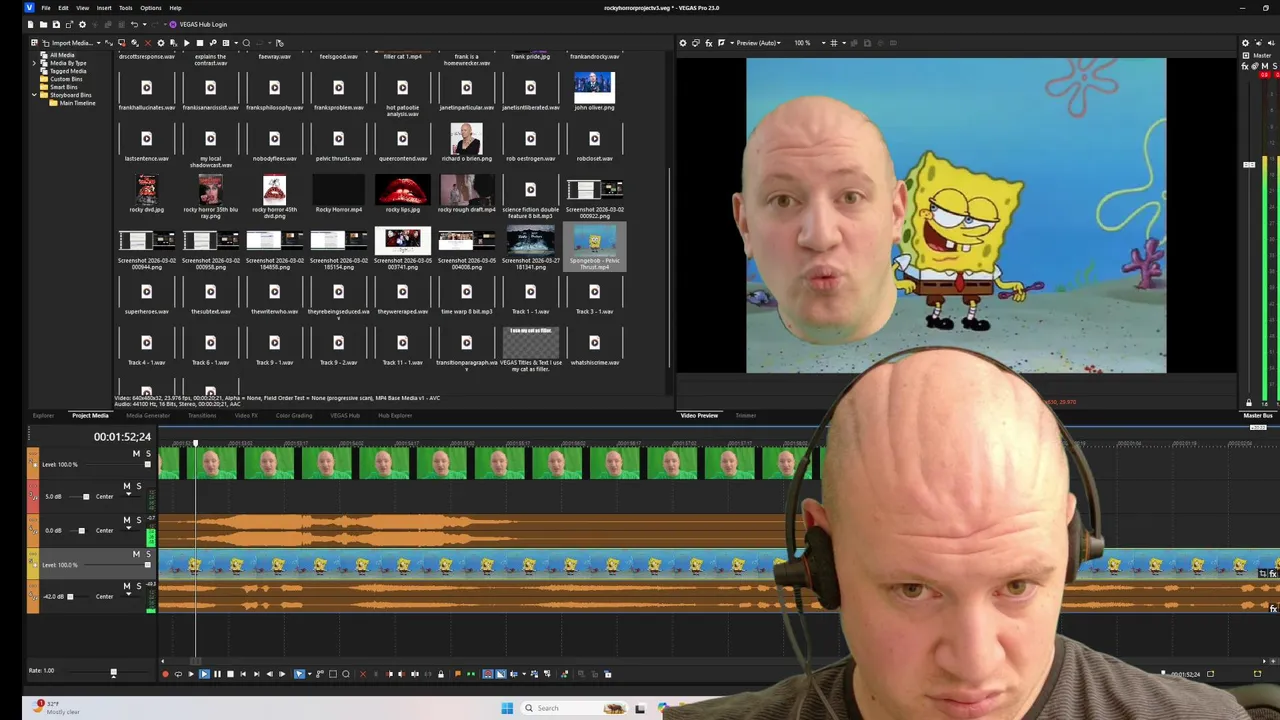Switch to the Video FX tab
The image size is (1280, 720).
pyautogui.click(x=246, y=415)
